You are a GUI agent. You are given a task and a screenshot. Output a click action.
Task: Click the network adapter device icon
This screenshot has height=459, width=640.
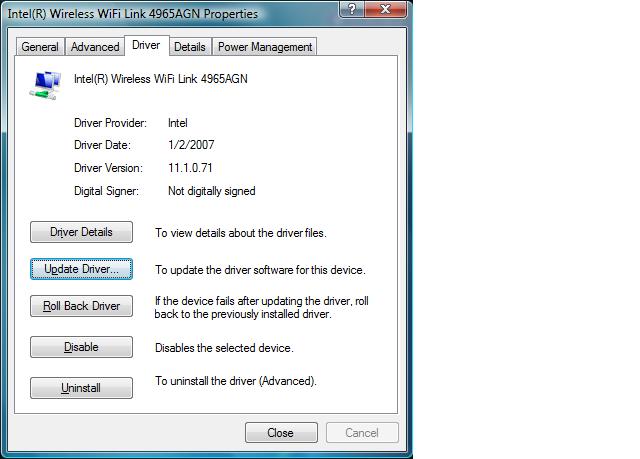coord(45,85)
